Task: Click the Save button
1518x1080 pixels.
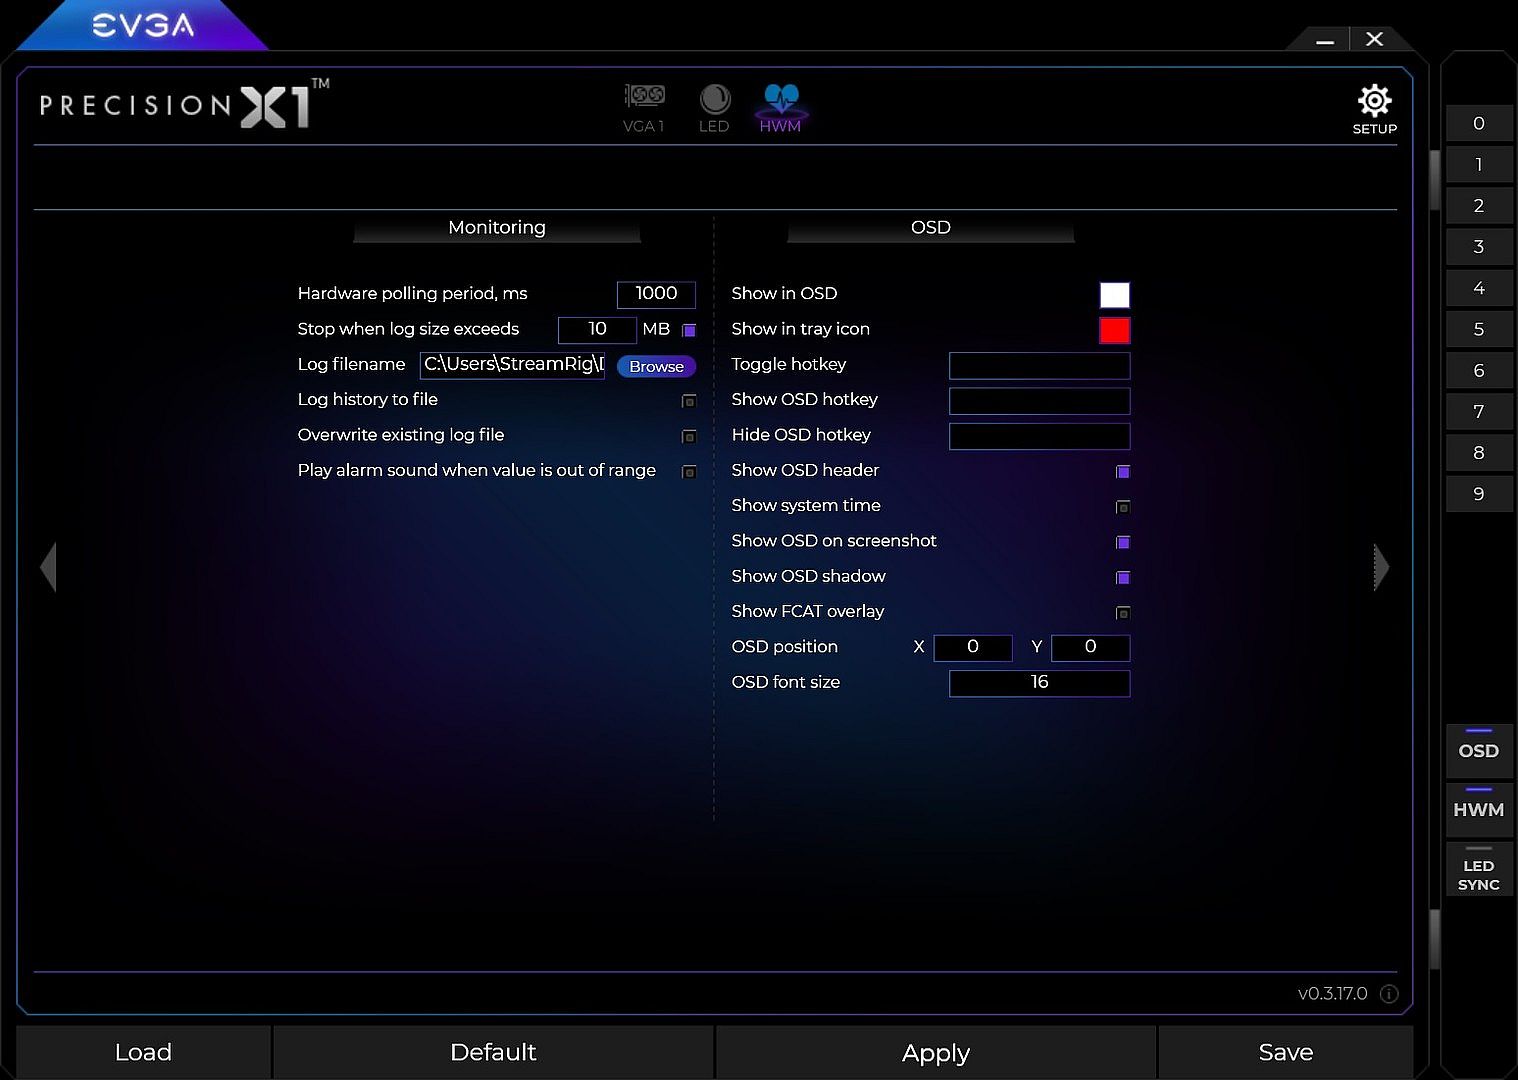Action: tap(1286, 1052)
